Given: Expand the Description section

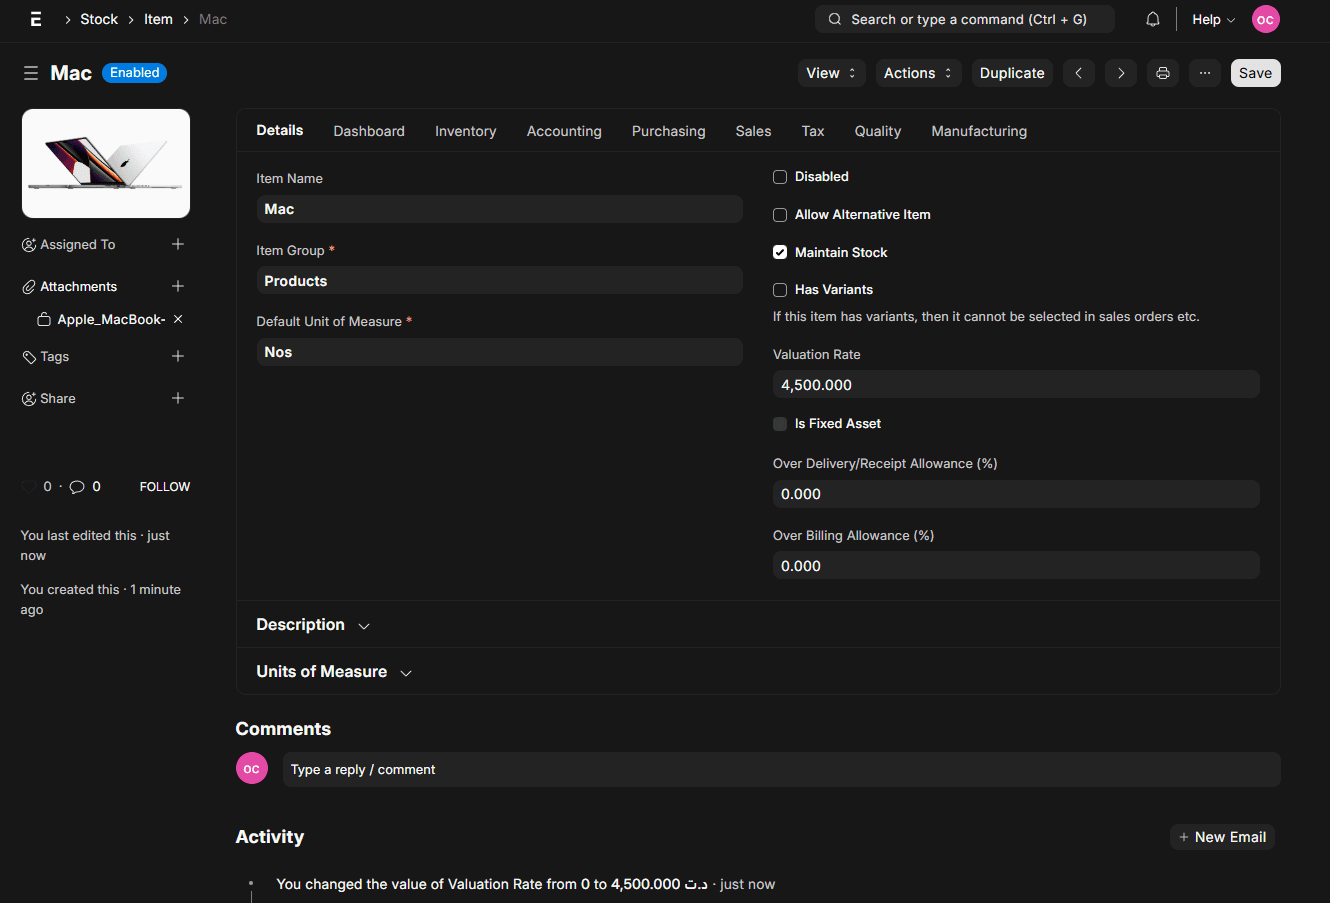Looking at the screenshot, I should [x=313, y=624].
